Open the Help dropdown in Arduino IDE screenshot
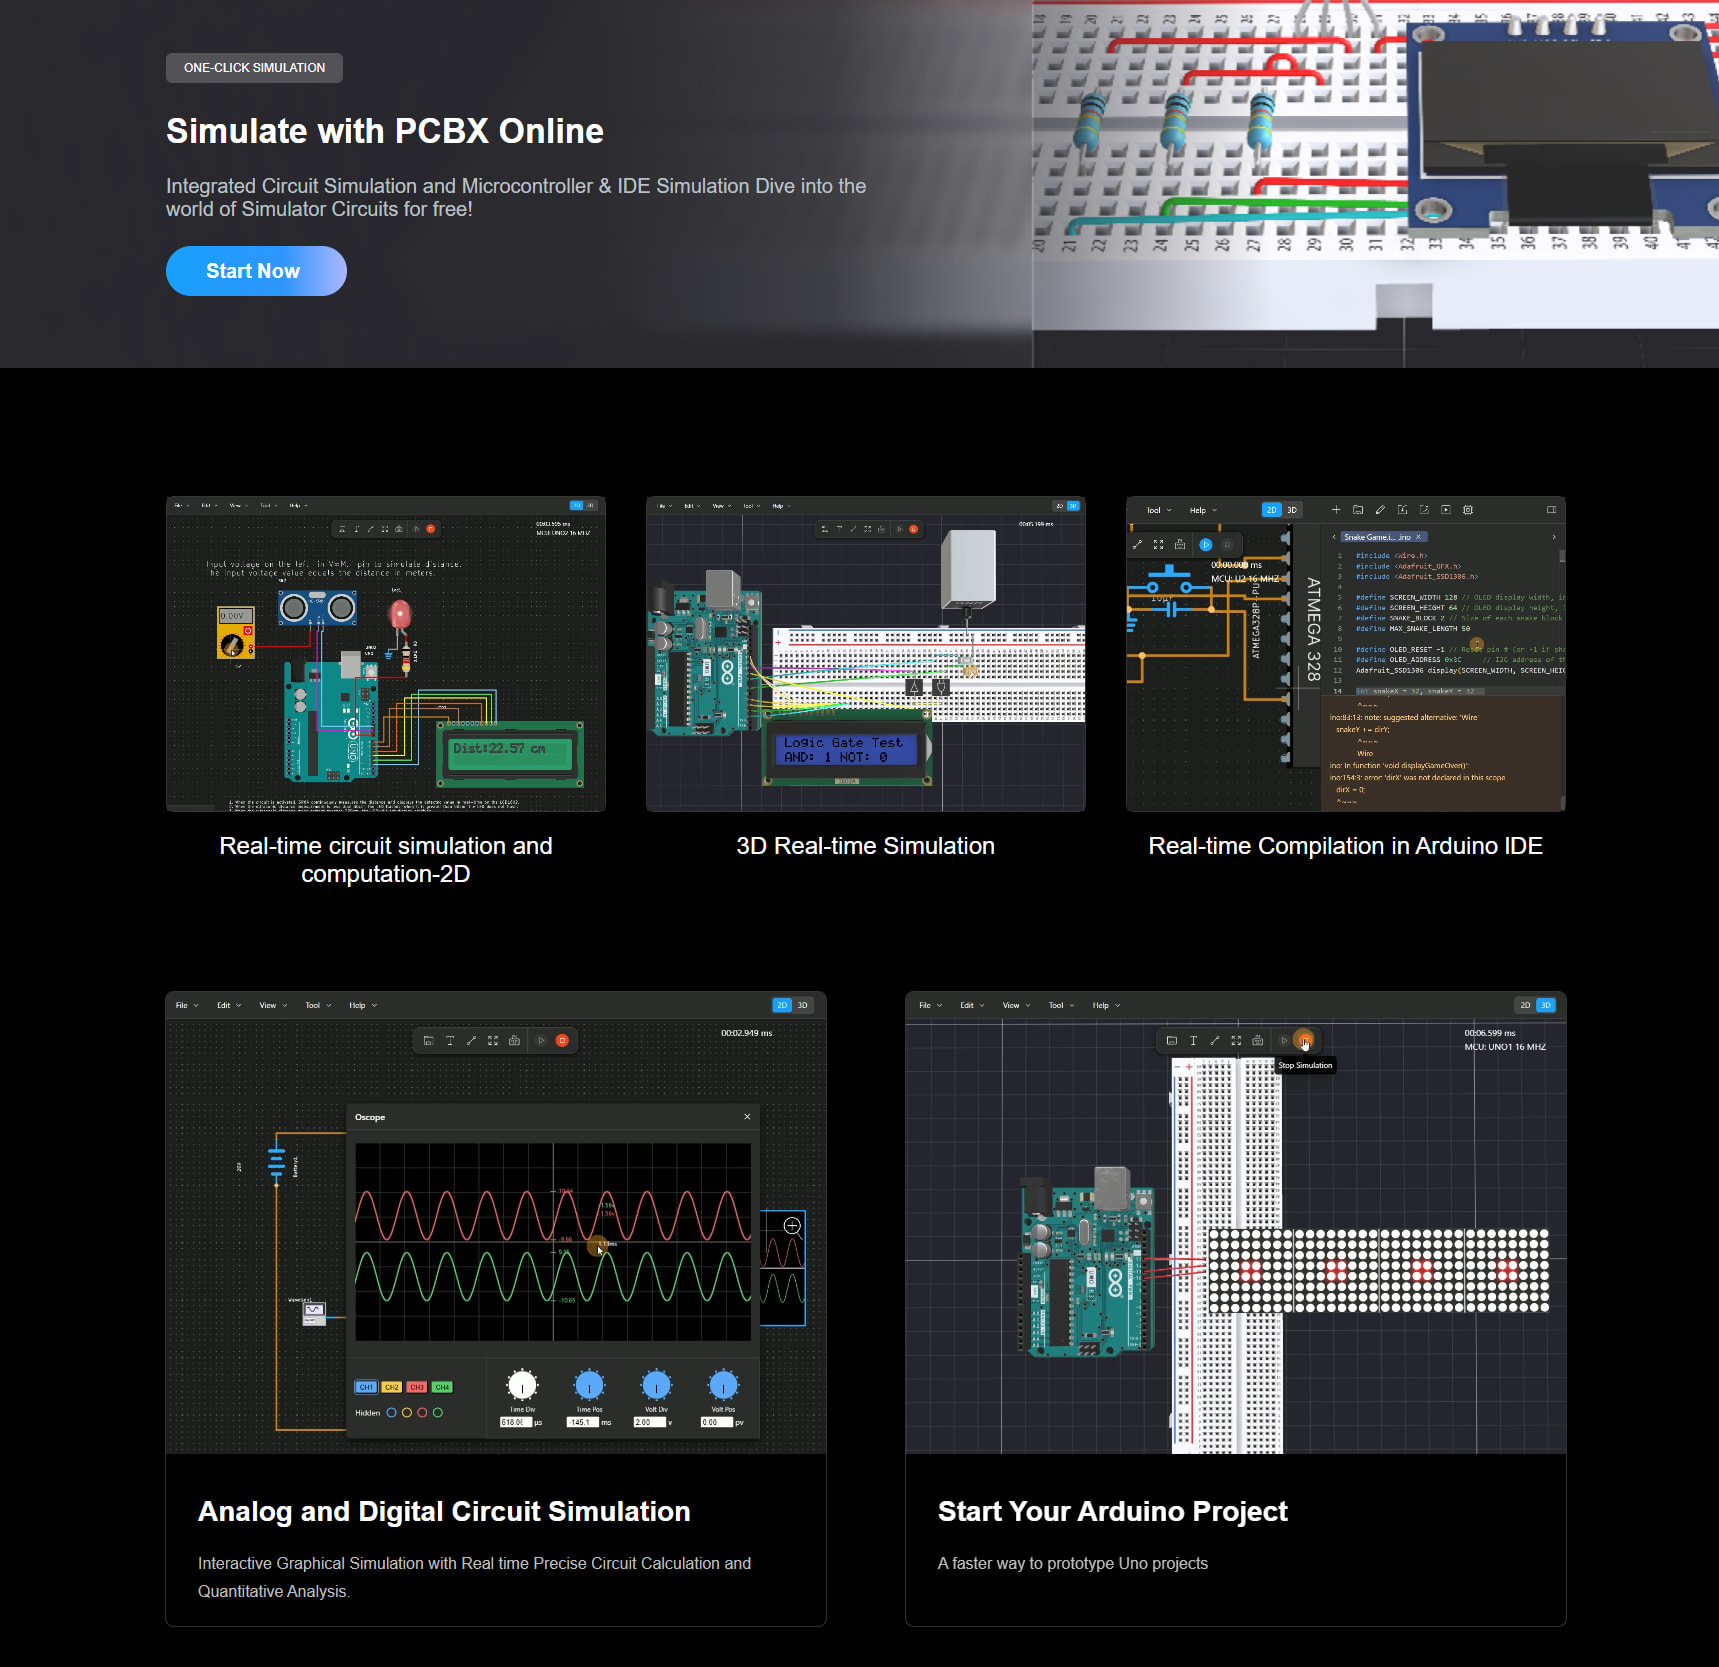Viewport: 1719px width, 1667px height. click(1202, 510)
